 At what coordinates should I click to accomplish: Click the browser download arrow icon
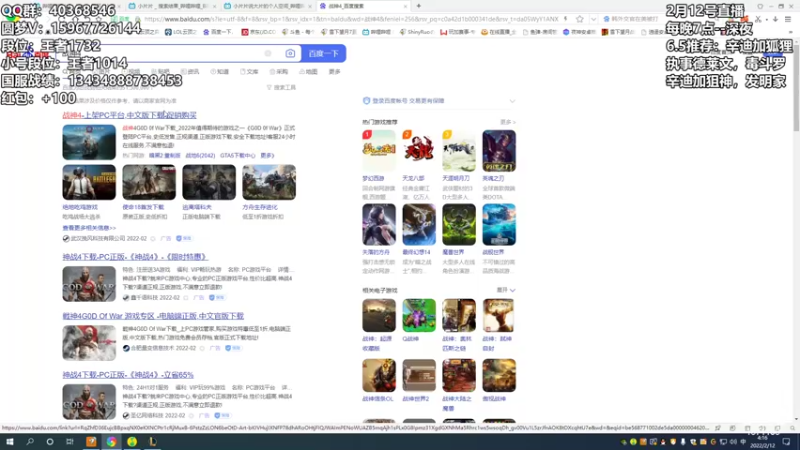tap(775, 19)
